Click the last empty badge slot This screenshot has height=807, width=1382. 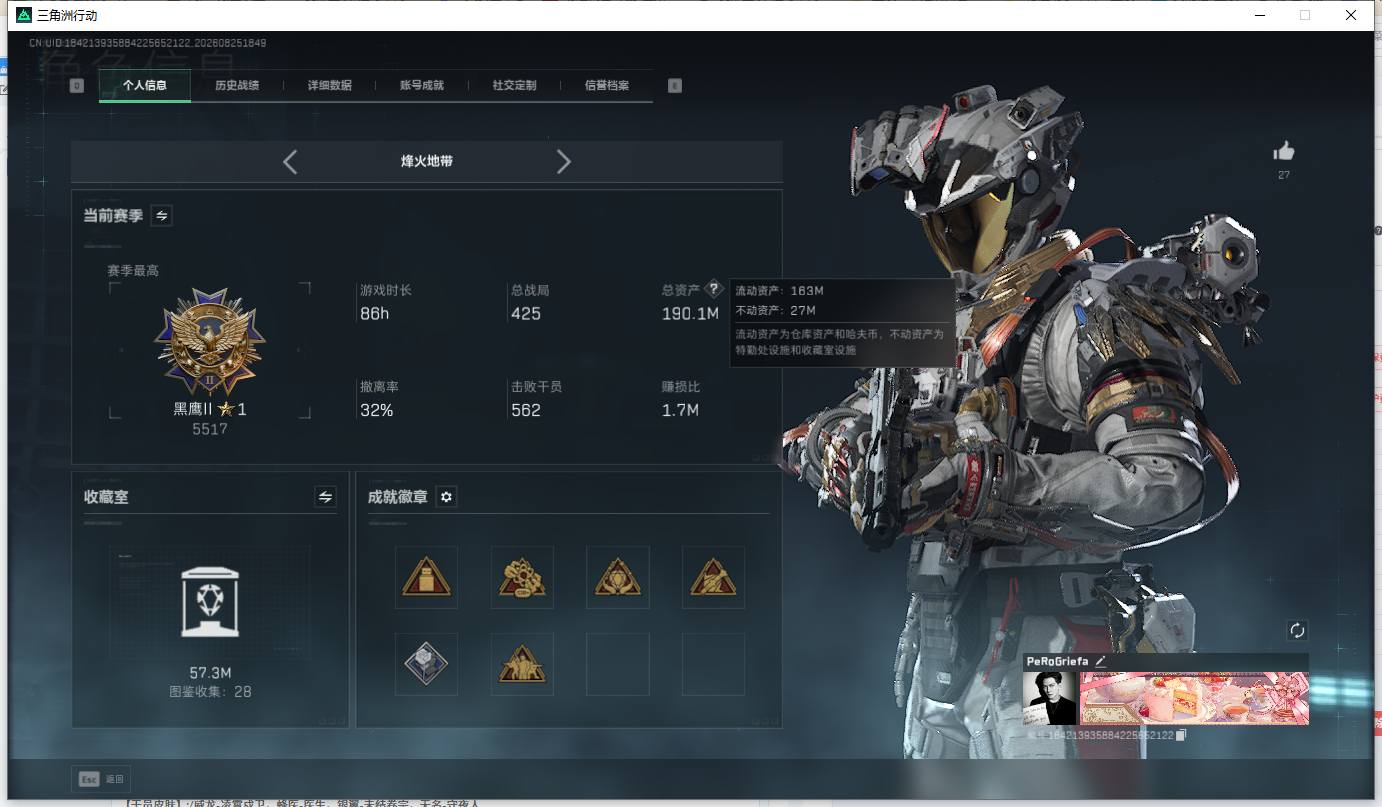pyautogui.click(x=714, y=663)
